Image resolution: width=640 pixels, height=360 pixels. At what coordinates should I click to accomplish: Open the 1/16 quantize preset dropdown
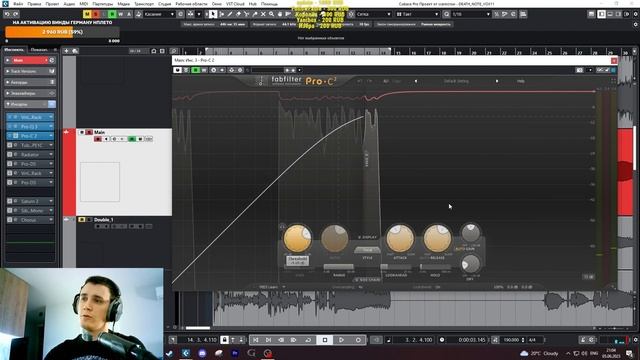point(471,14)
